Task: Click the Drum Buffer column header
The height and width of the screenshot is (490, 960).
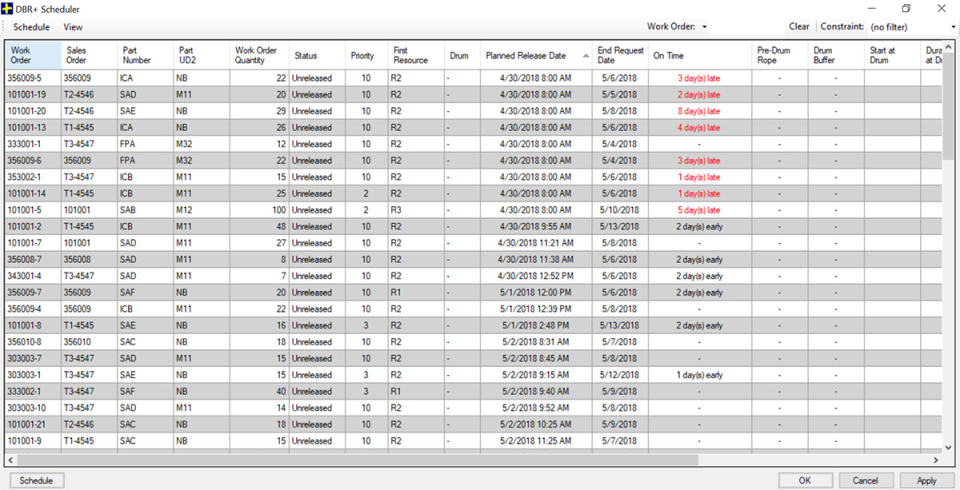Action: click(836, 55)
